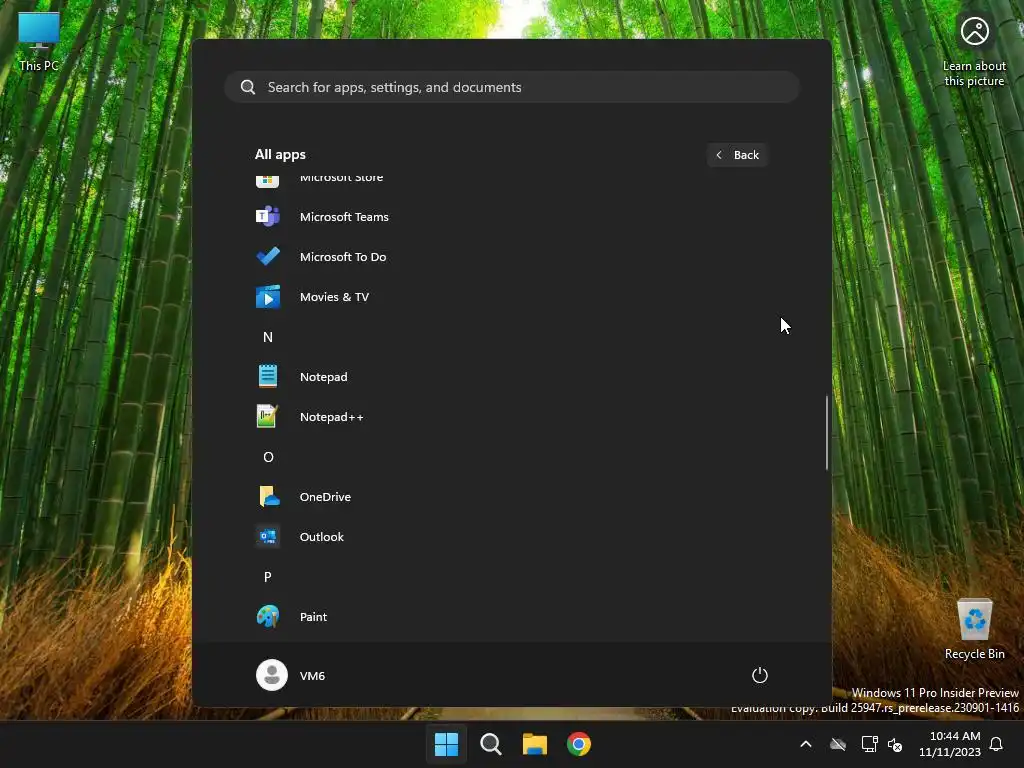Go Back from All apps list
Screen dimensions: 1024x768
pyautogui.click(x=737, y=155)
